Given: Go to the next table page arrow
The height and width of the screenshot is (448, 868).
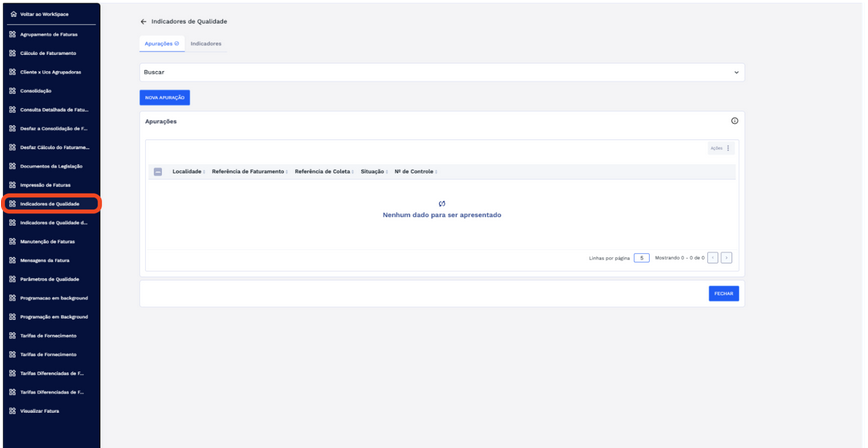Looking at the screenshot, I should tap(726, 258).
